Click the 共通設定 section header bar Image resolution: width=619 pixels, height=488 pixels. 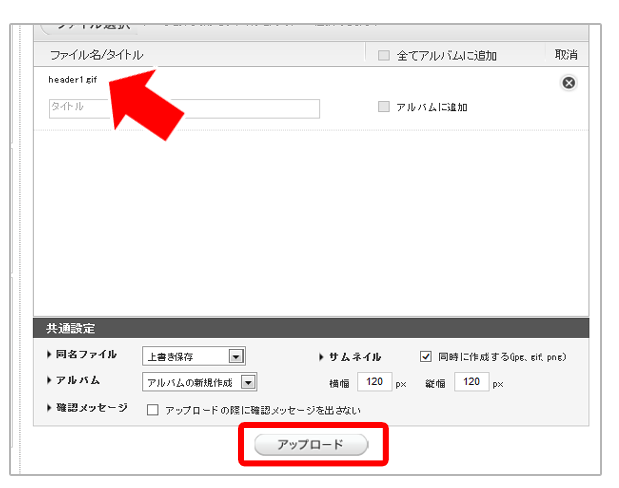(x=311, y=328)
